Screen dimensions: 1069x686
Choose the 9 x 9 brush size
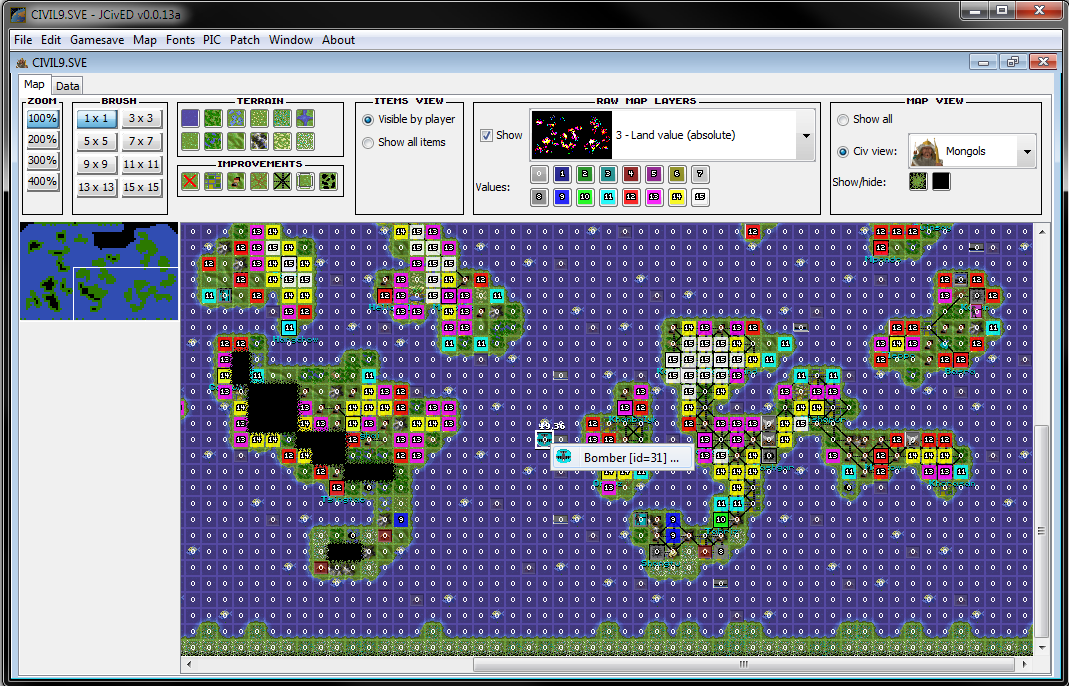[x=96, y=164]
